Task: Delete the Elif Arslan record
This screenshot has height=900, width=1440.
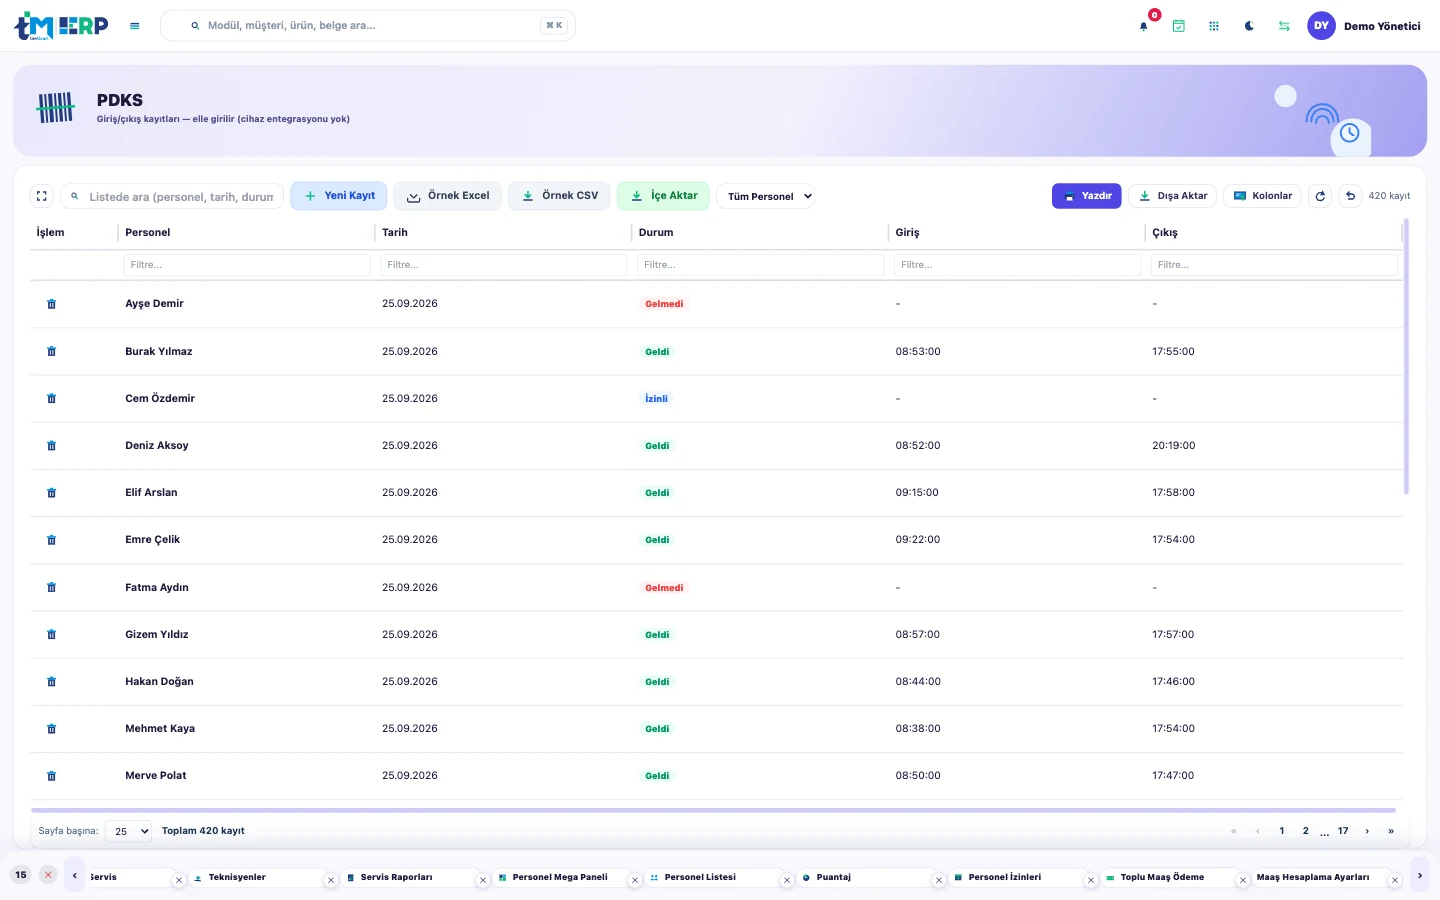Action: pos(52,492)
